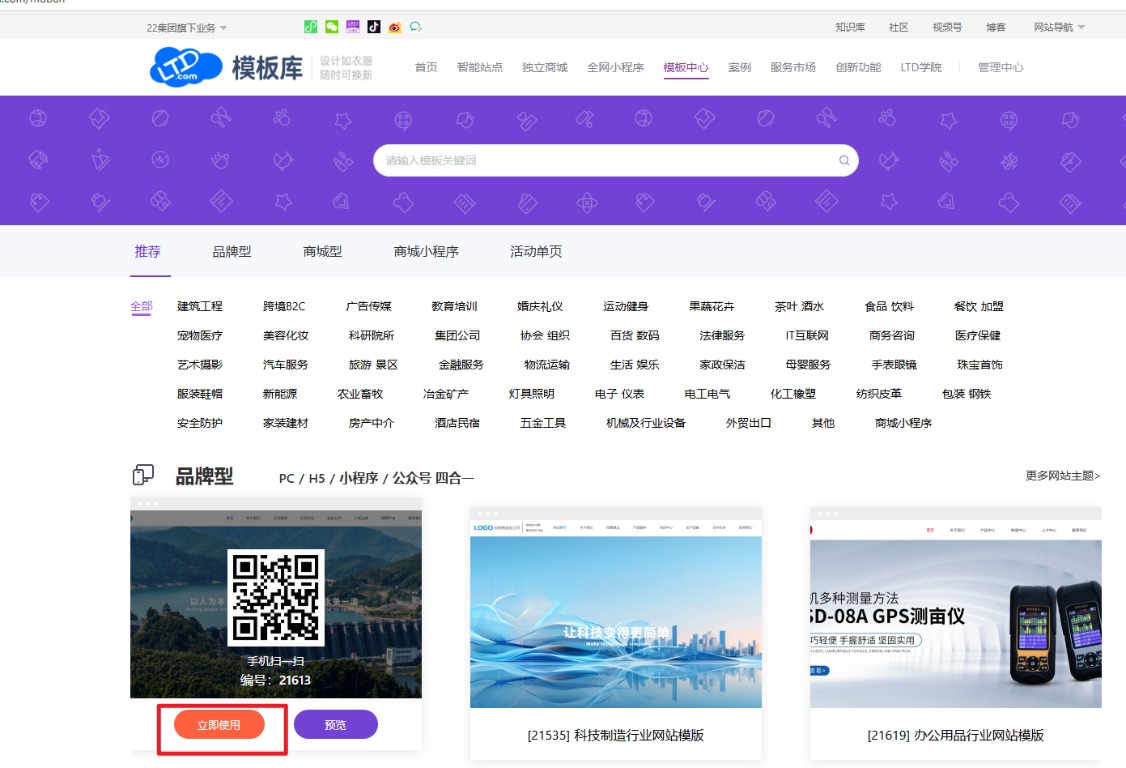The height and width of the screenshot is (768, 1126).
Task: Click the LTD.com cloud logo
Action: coord(185,67)
